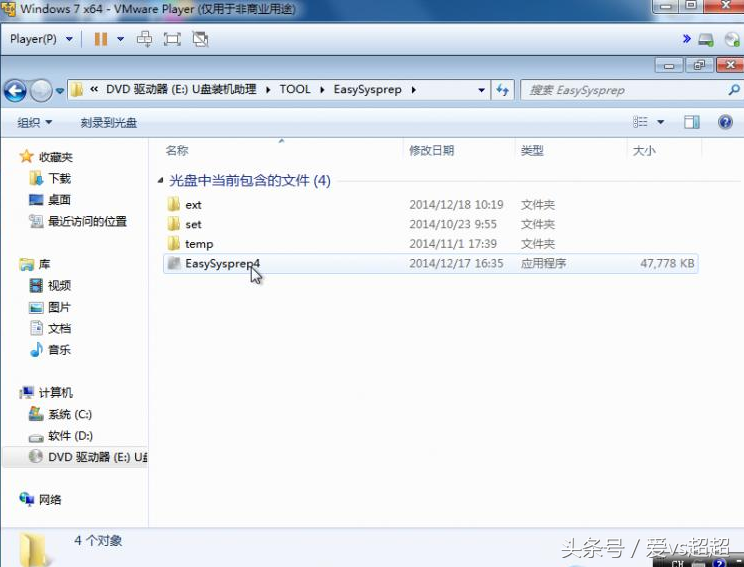Toggle the preview pane
This screenshot has height=567, width=744.
point(691,122)
